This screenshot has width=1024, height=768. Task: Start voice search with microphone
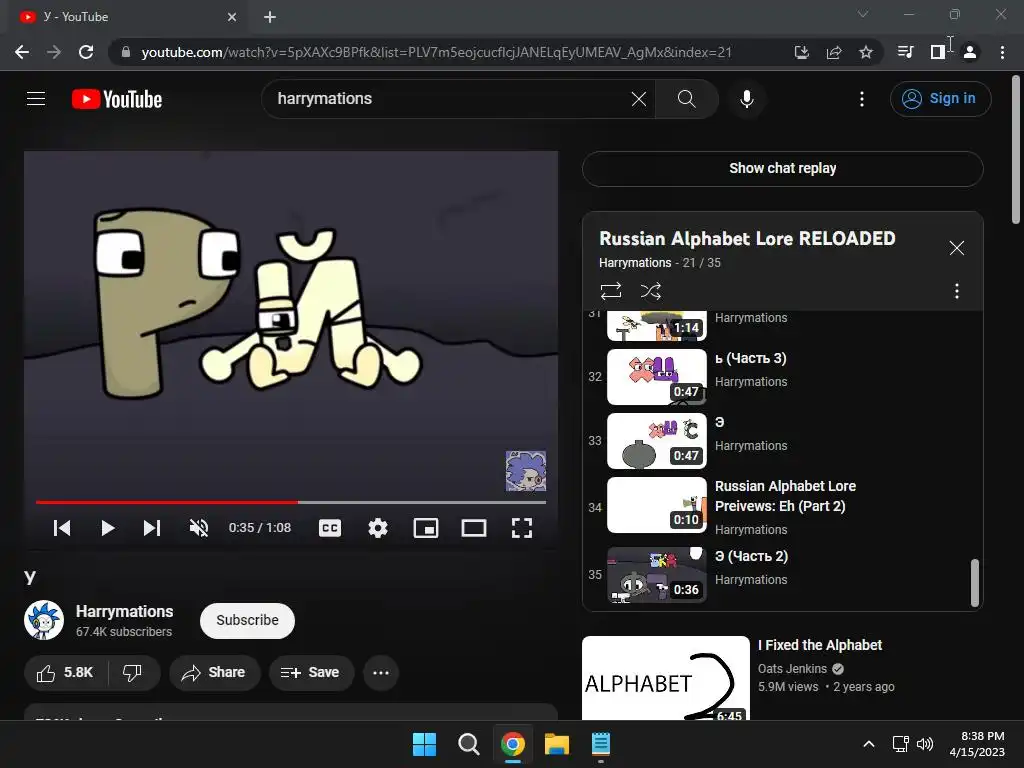tap(746, 99)
